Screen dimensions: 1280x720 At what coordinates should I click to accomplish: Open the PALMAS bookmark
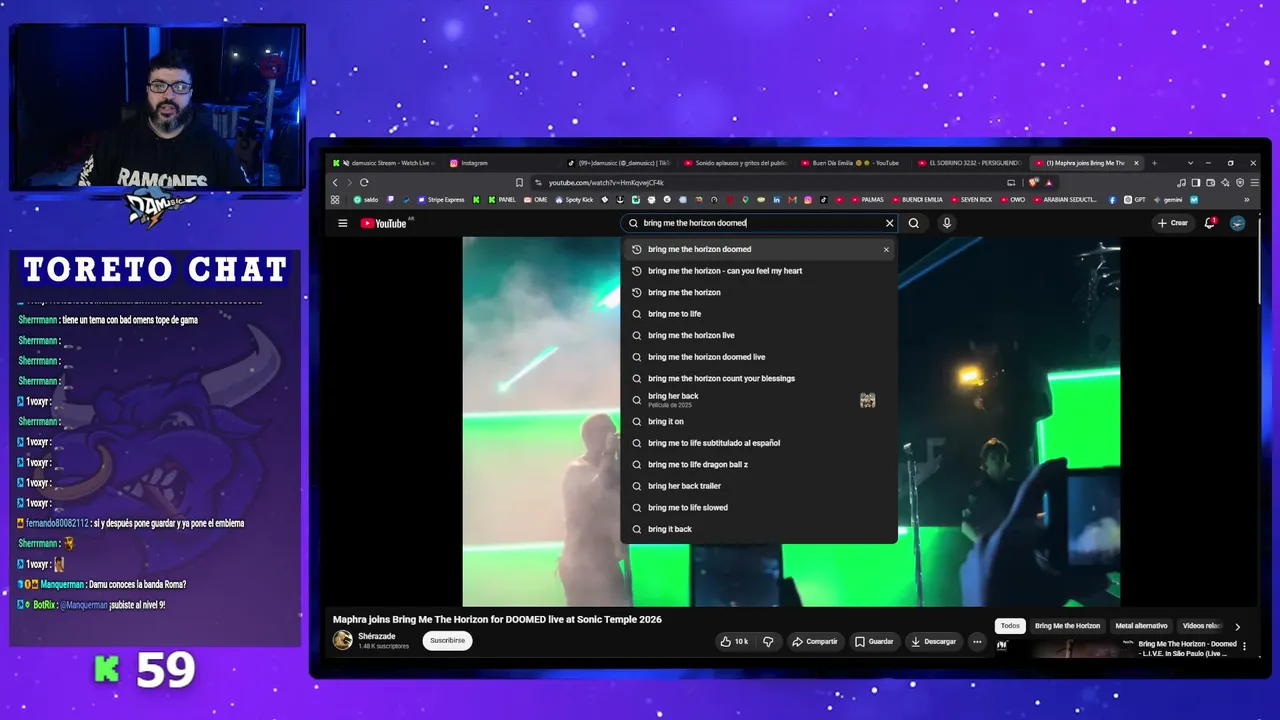(x=867, y=200)
